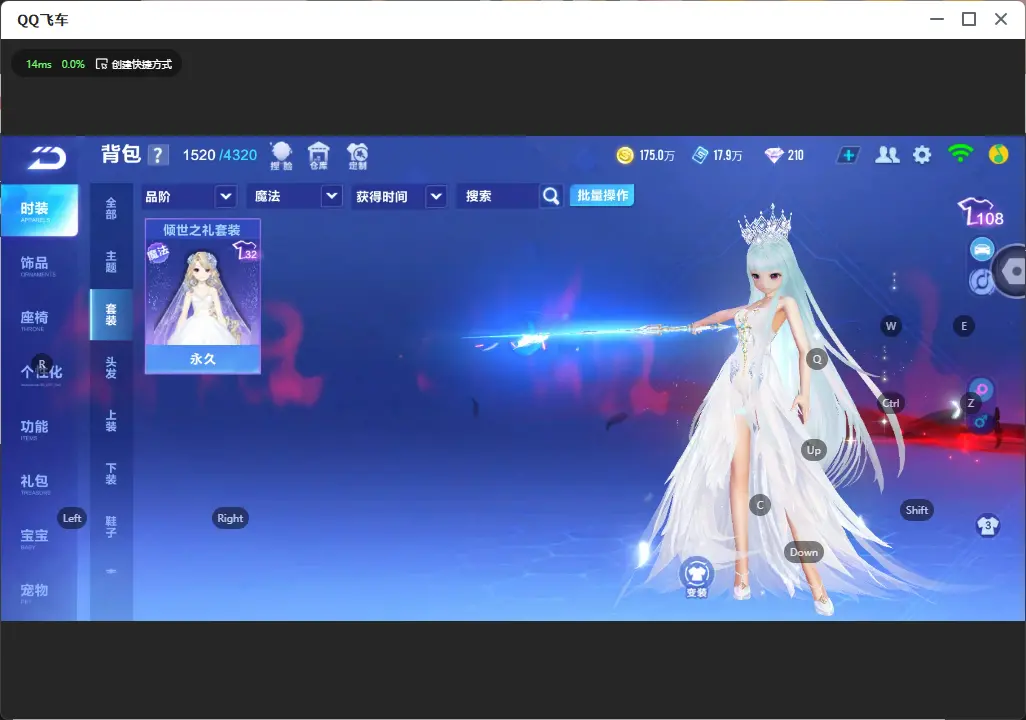Click the back arrow logo in top-left
The width and height of the screenshot is (1026, 720).
pyautogui.click(x=46, y=158)
